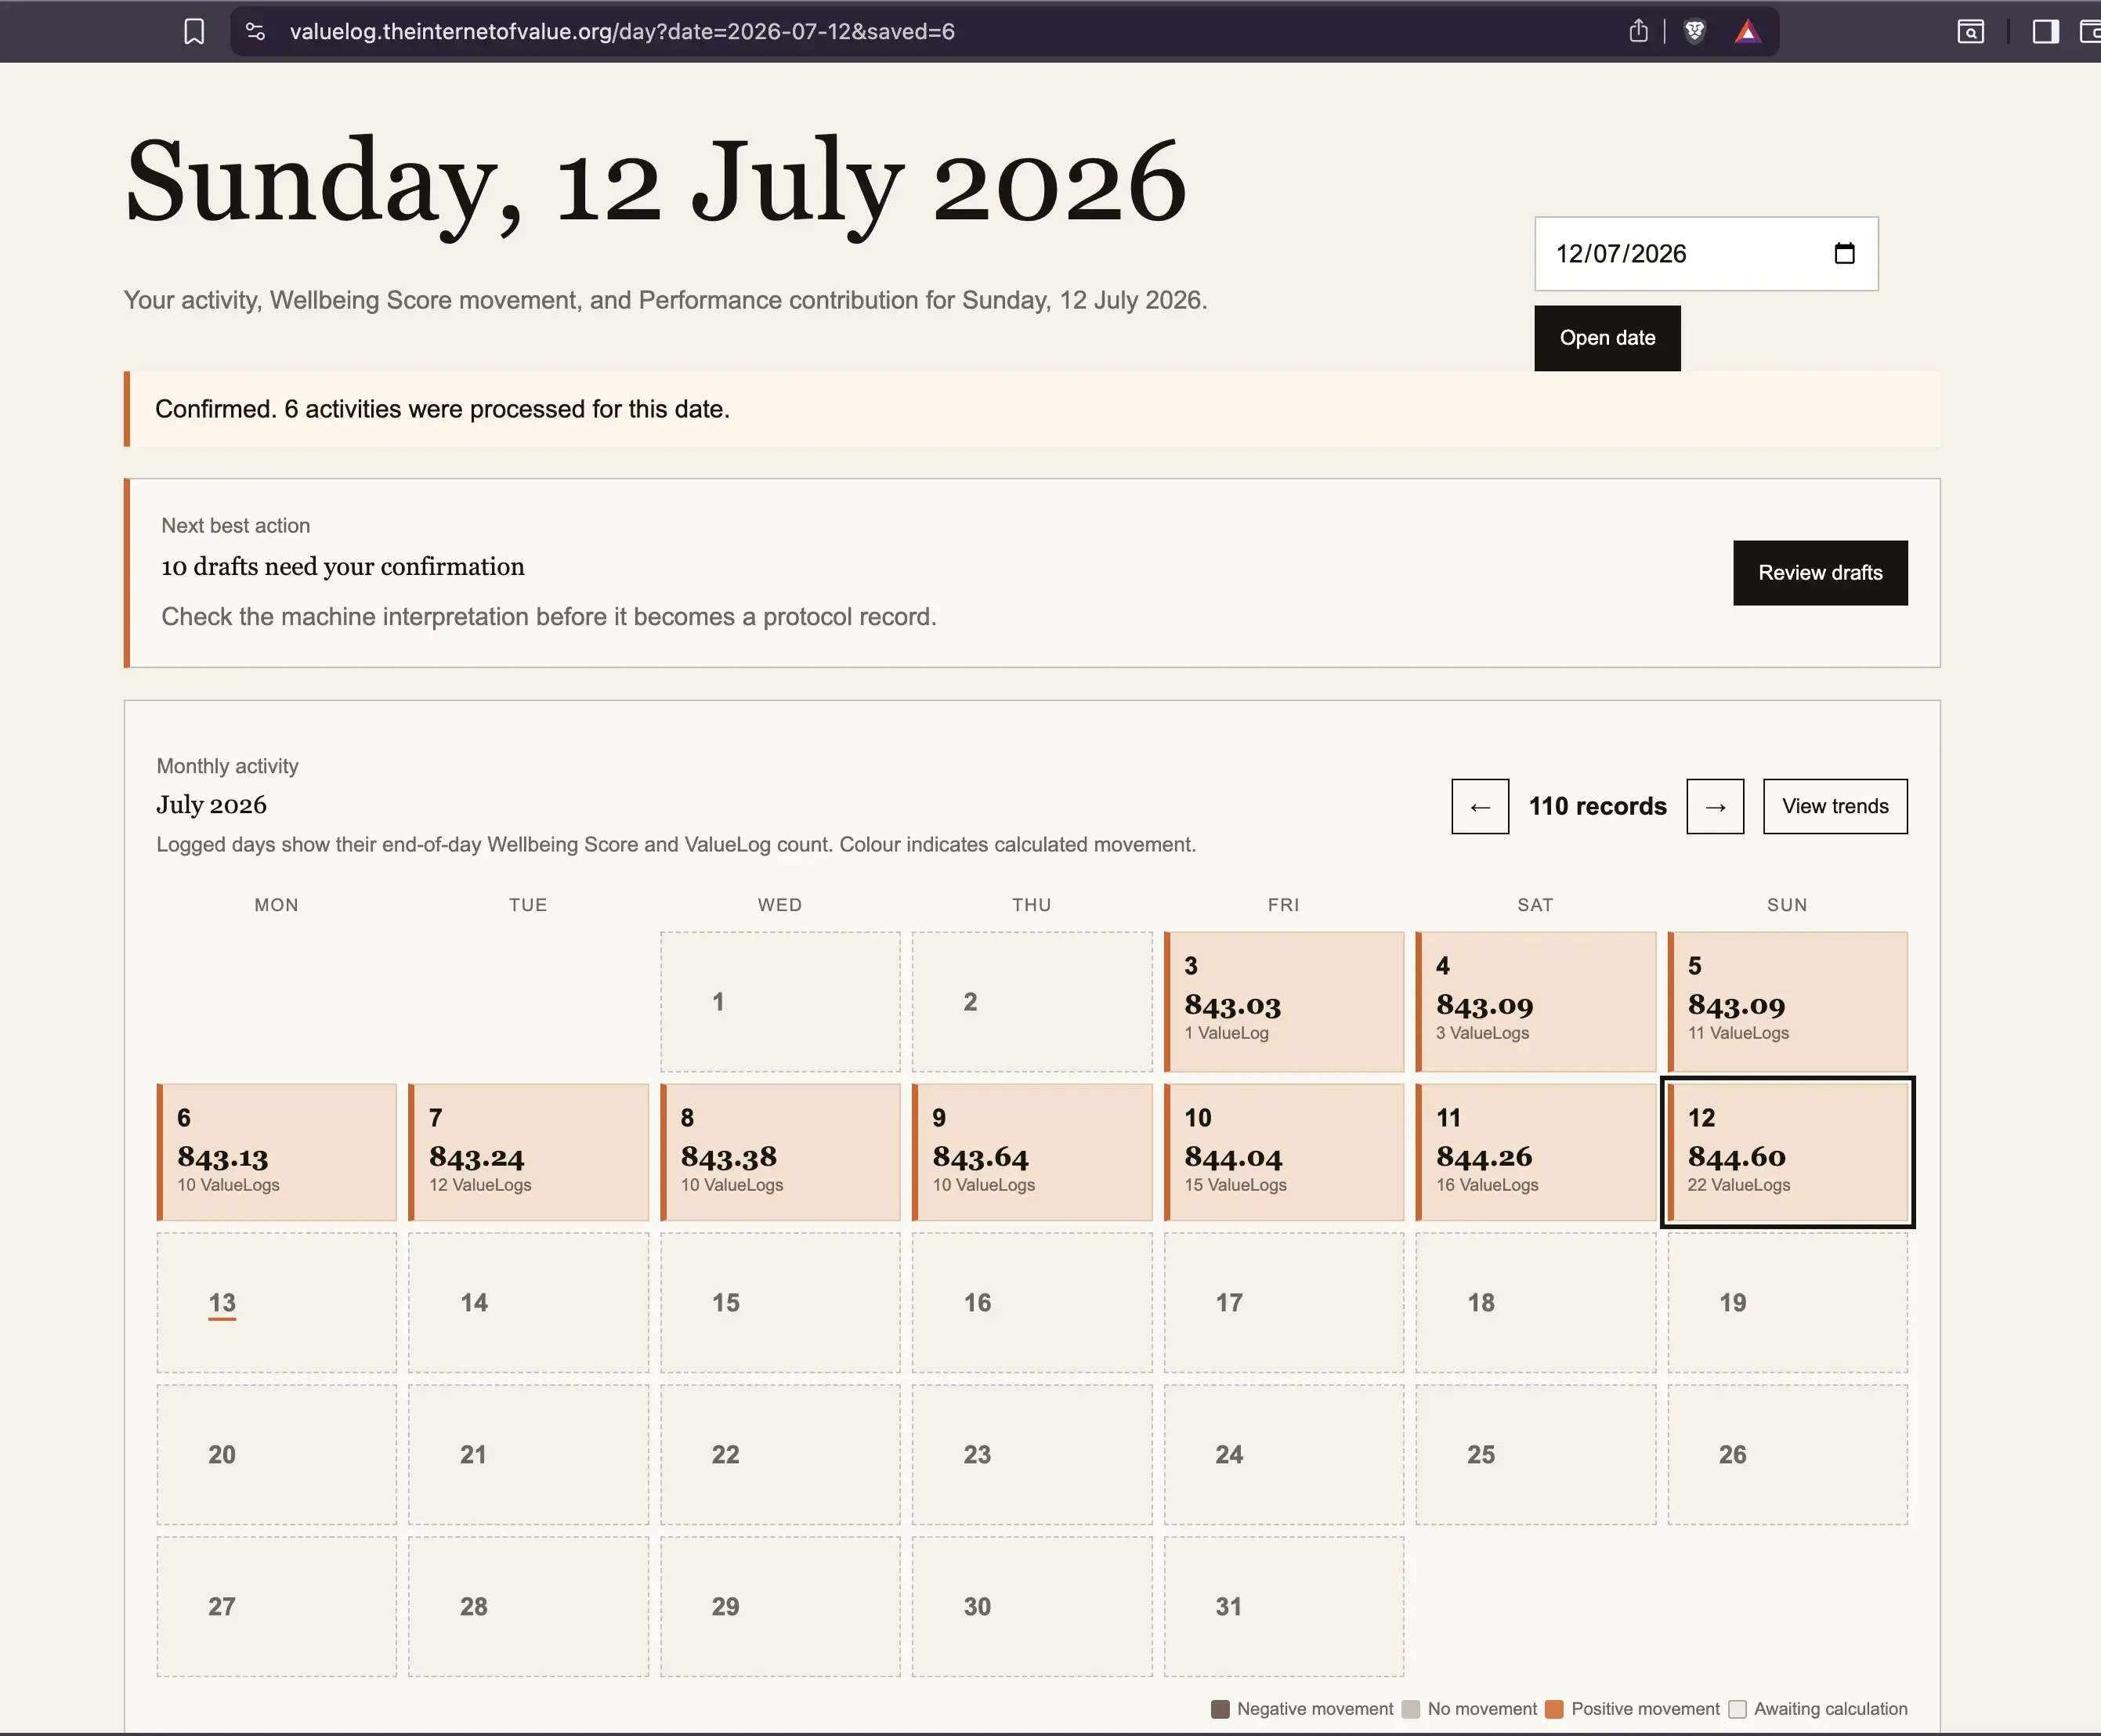Select day 21 in the calendar
Viewport: 2101px width, 1736px height.
pos(528,1455)
